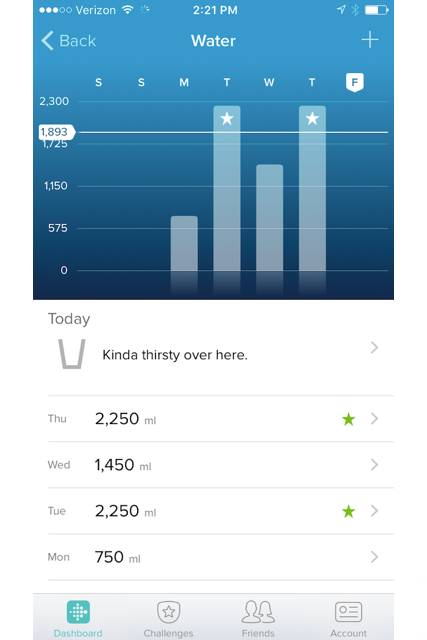Tap the green star on Tue row
Image resolution: width=427 pixels, height=640 pixels.
(x=349, y=511)
